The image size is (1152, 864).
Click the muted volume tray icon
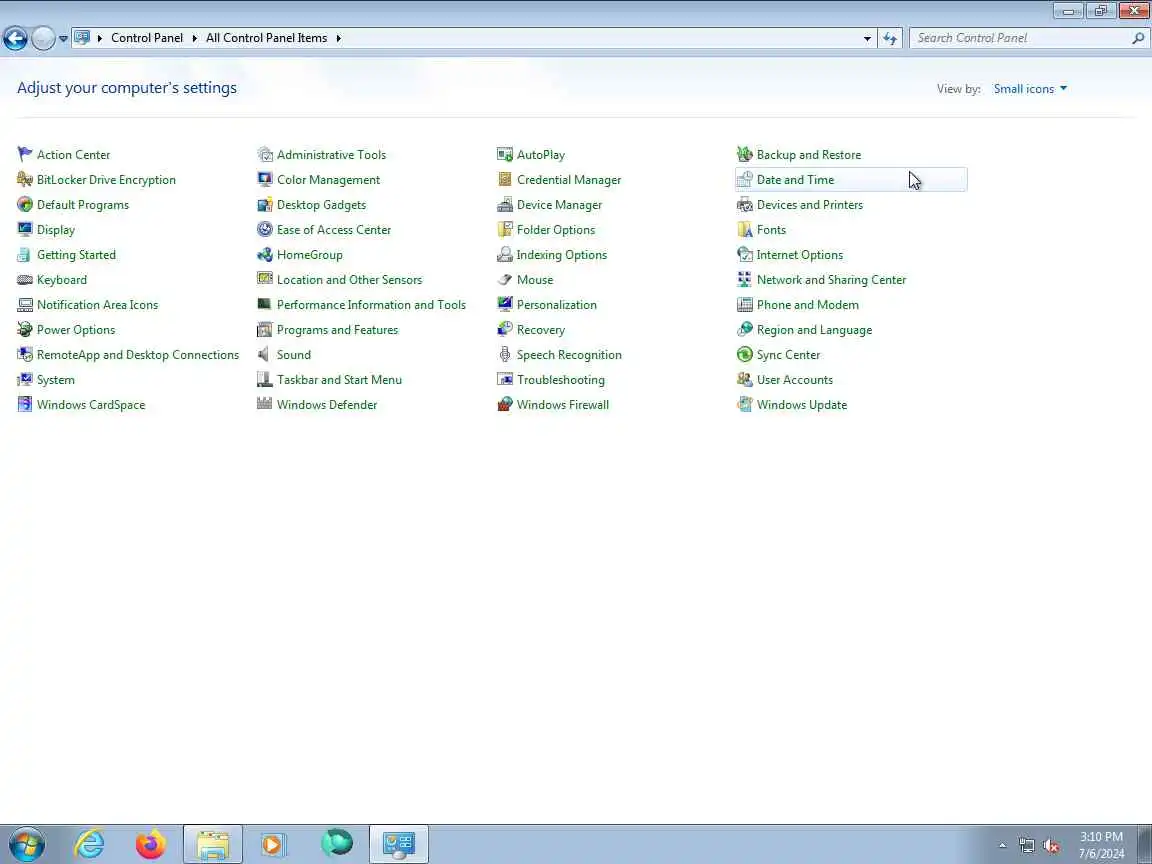(1051, 846)
